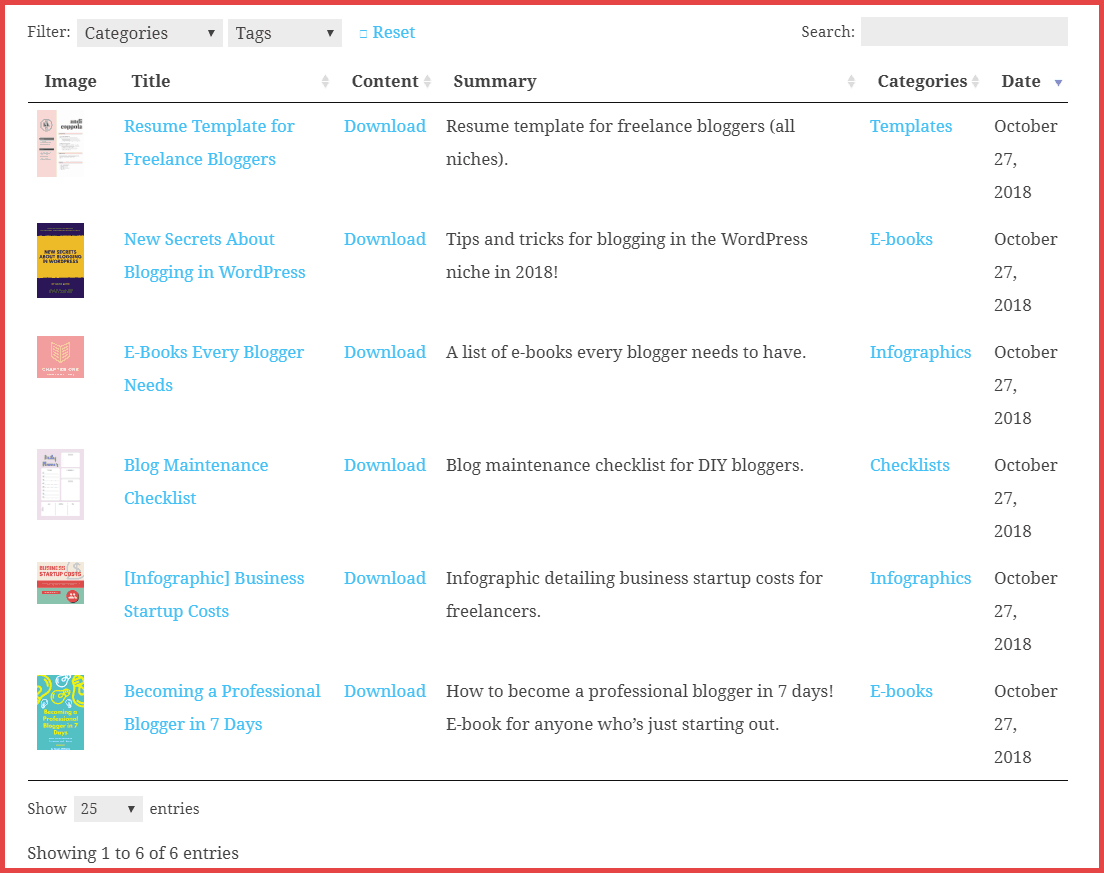The image size is (1104, 873).
Task: Open Becoming a Professional Blogger in 7 Days
Action: 222,708
